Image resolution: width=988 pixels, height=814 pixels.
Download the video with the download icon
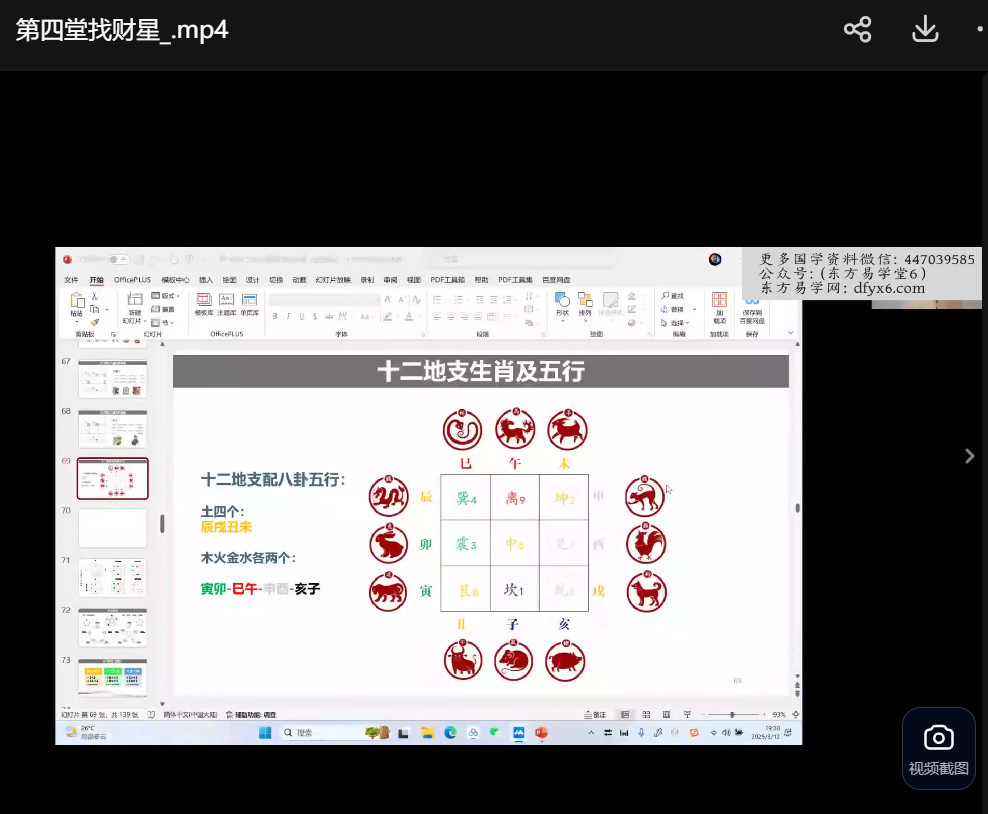pos(925,30)
